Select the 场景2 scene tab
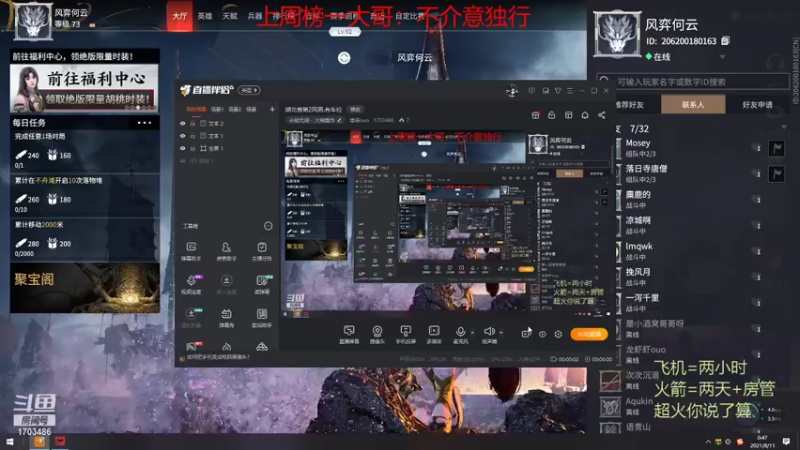Viewport: 800px width, 450px height. point(235,109)
